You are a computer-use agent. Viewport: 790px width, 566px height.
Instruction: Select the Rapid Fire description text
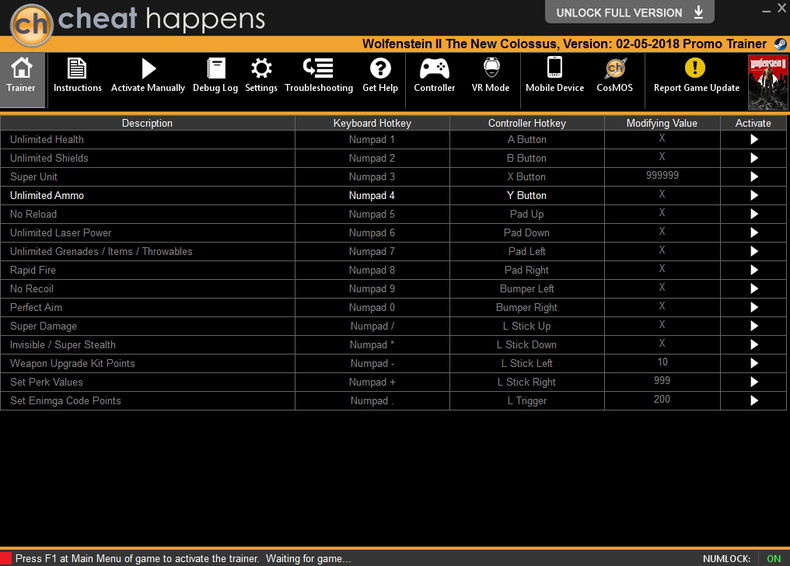point(33,270)
